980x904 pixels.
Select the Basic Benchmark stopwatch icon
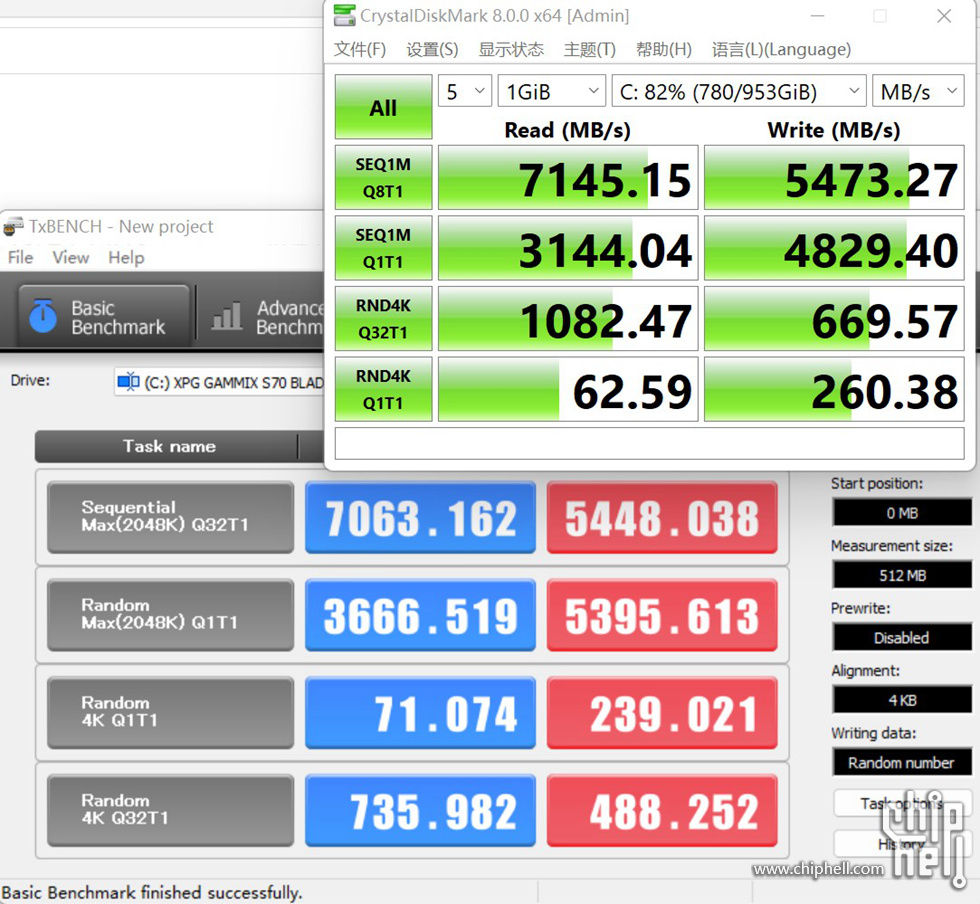[43, 315]
